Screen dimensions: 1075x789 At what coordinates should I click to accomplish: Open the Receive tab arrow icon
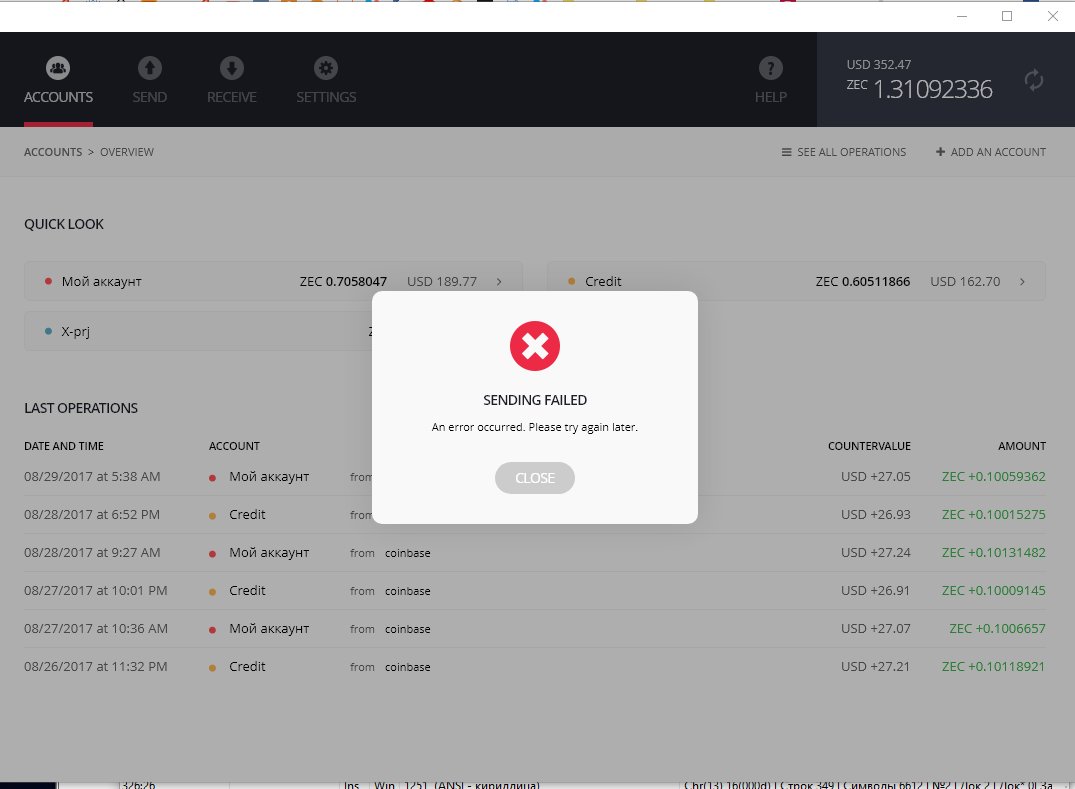click(x=232, y=68)
